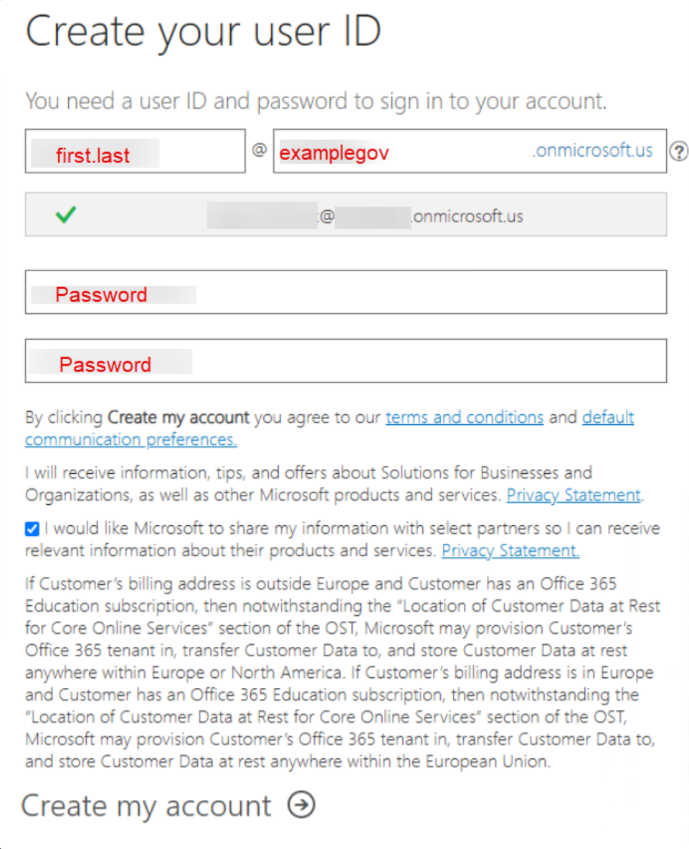
Task: Select the @ symbol between the username fields
Action: click(261, 151)
